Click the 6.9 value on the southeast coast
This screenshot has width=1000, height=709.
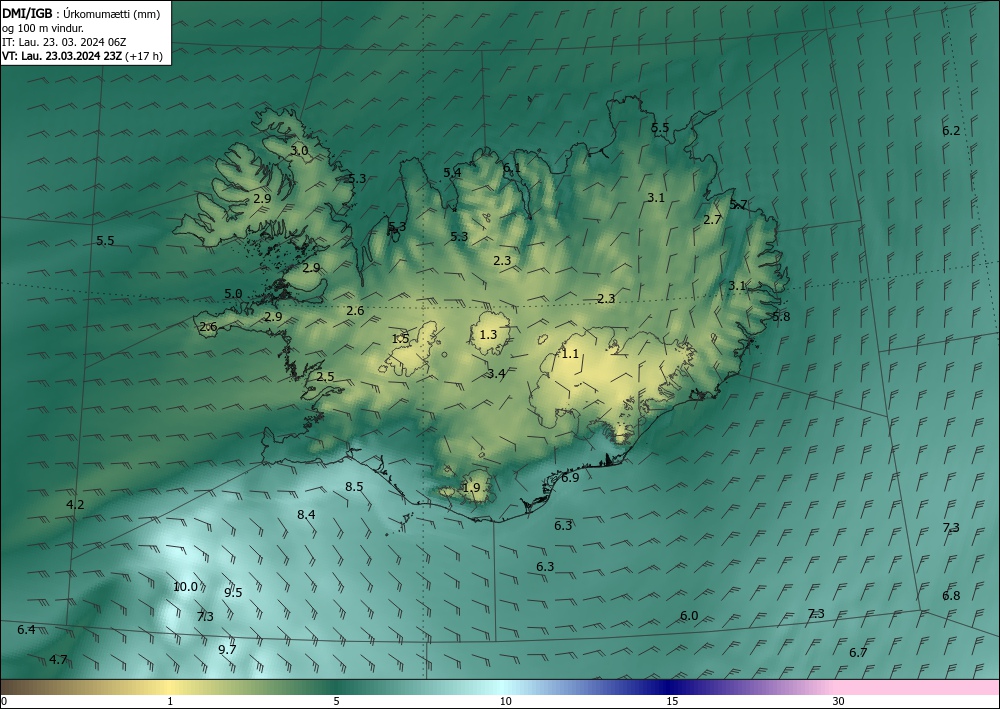(x=570, y=478)
